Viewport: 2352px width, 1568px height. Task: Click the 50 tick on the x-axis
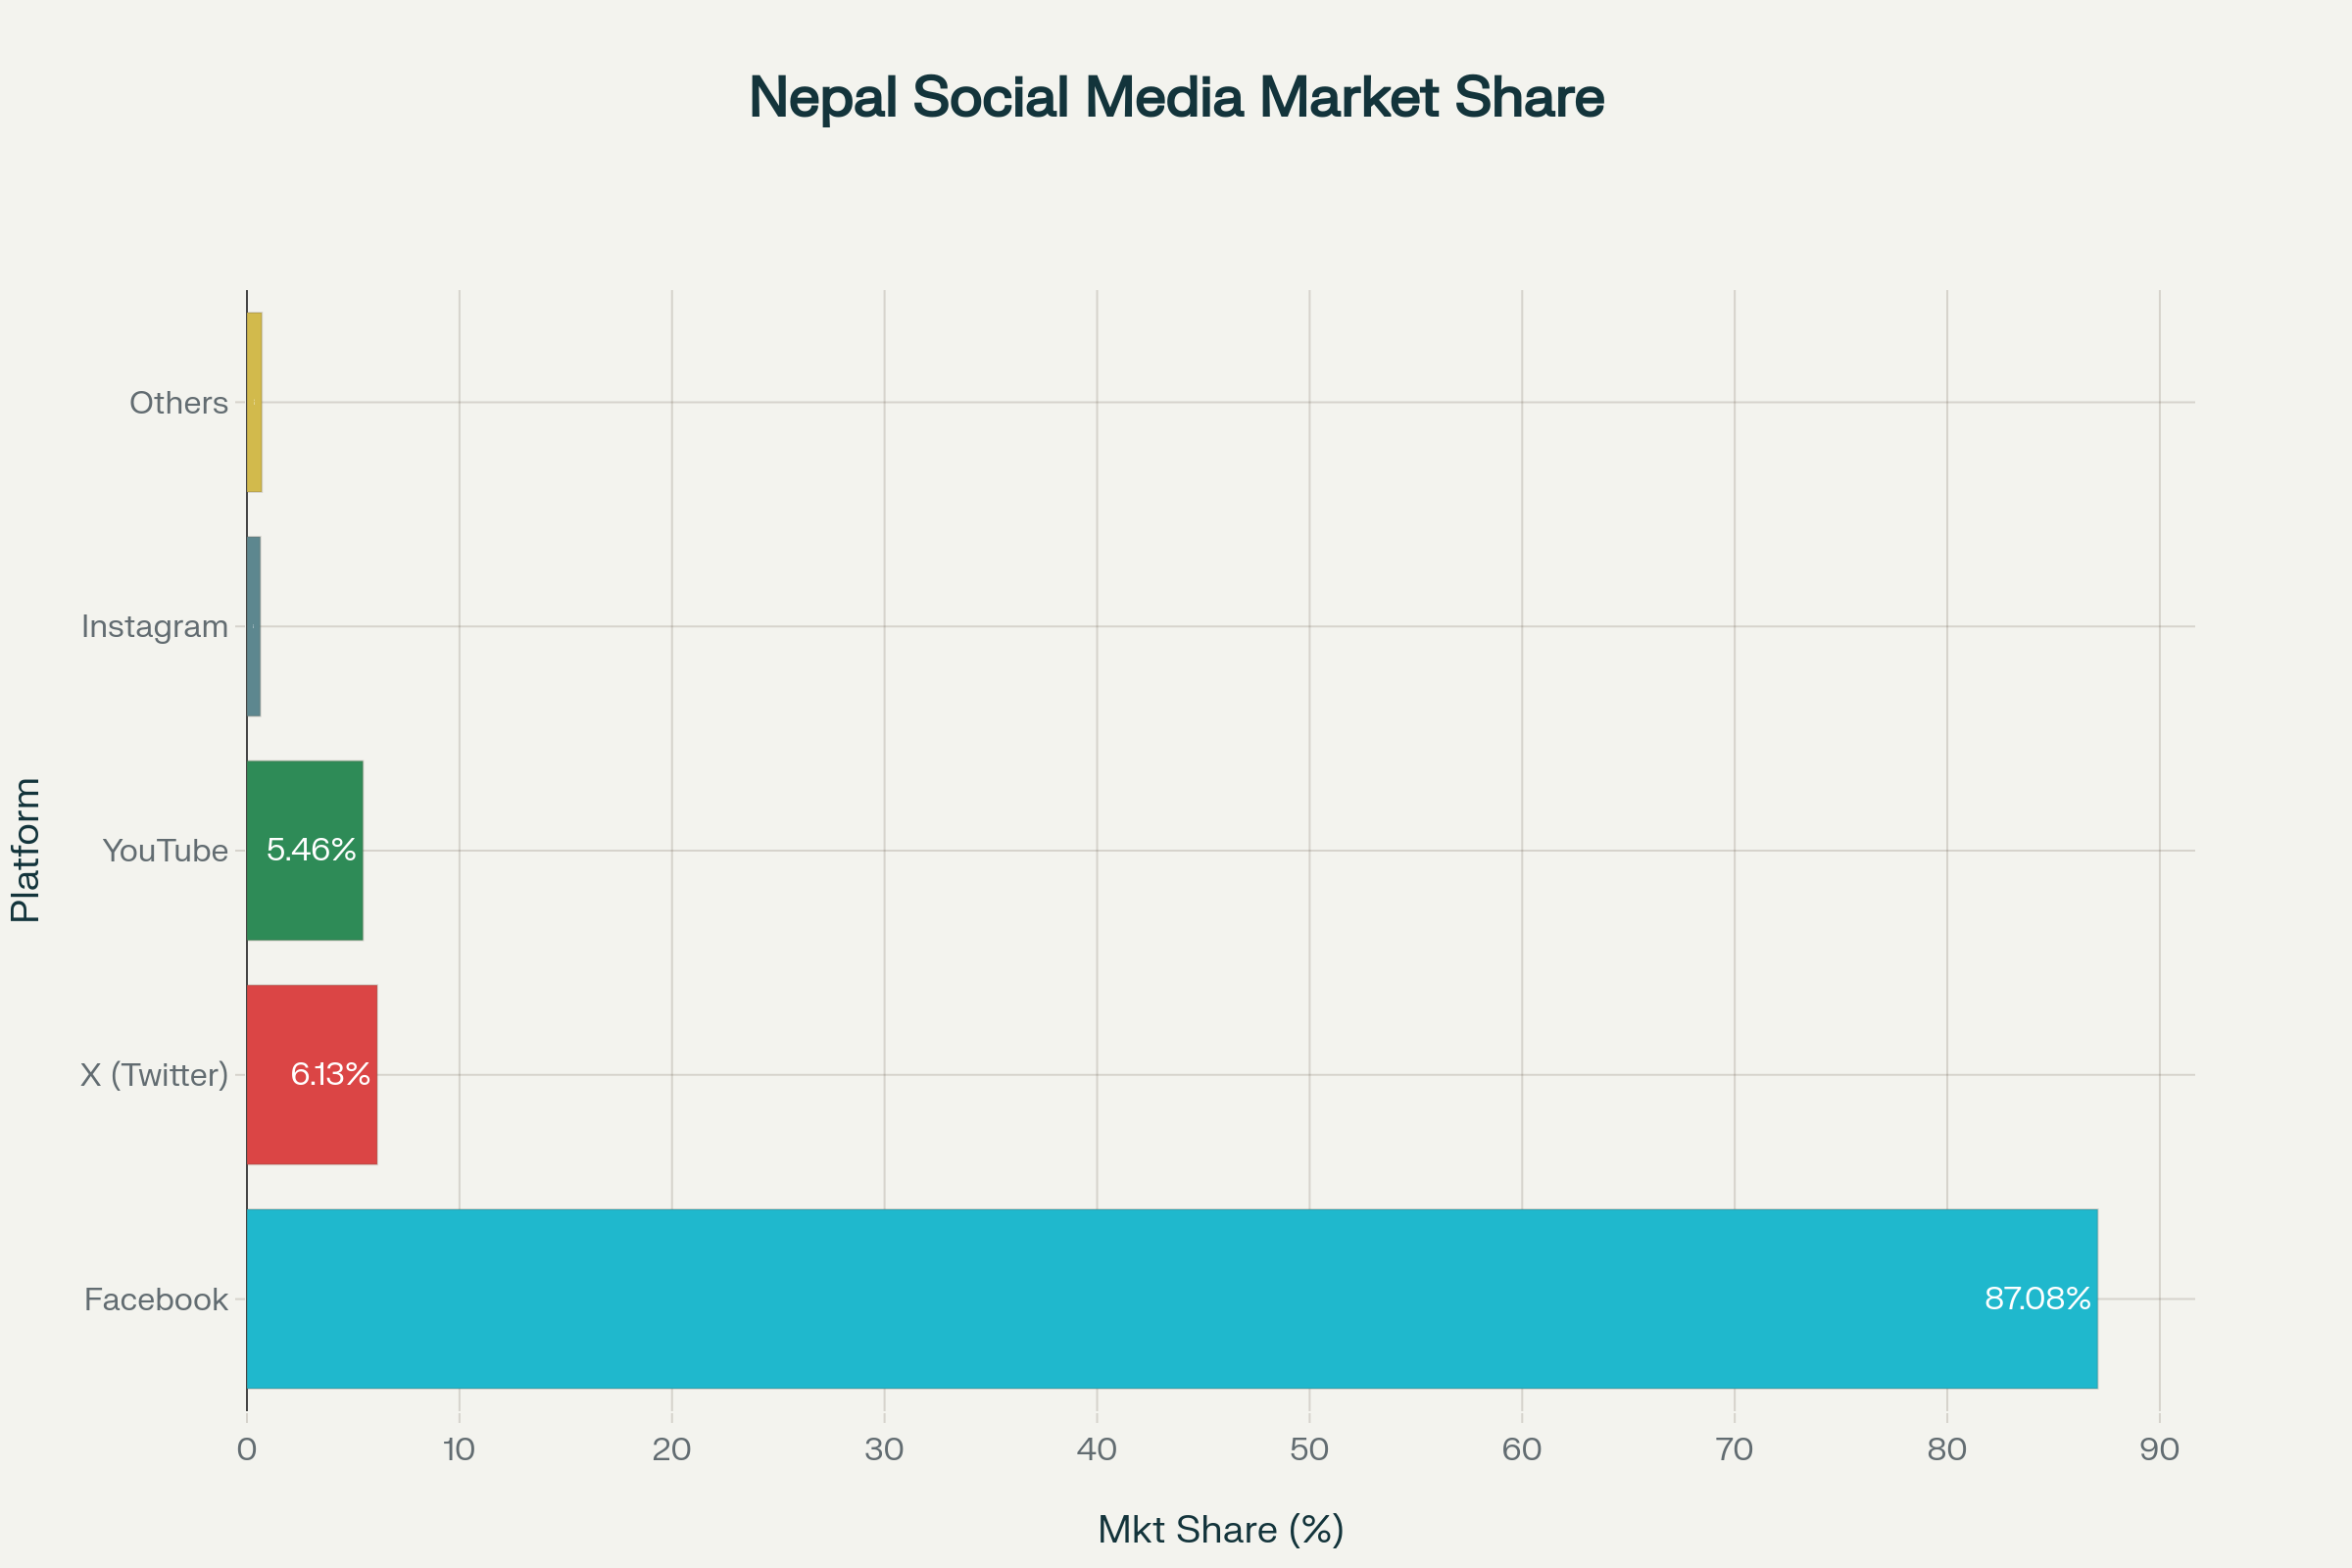tap(1309, 1450)
